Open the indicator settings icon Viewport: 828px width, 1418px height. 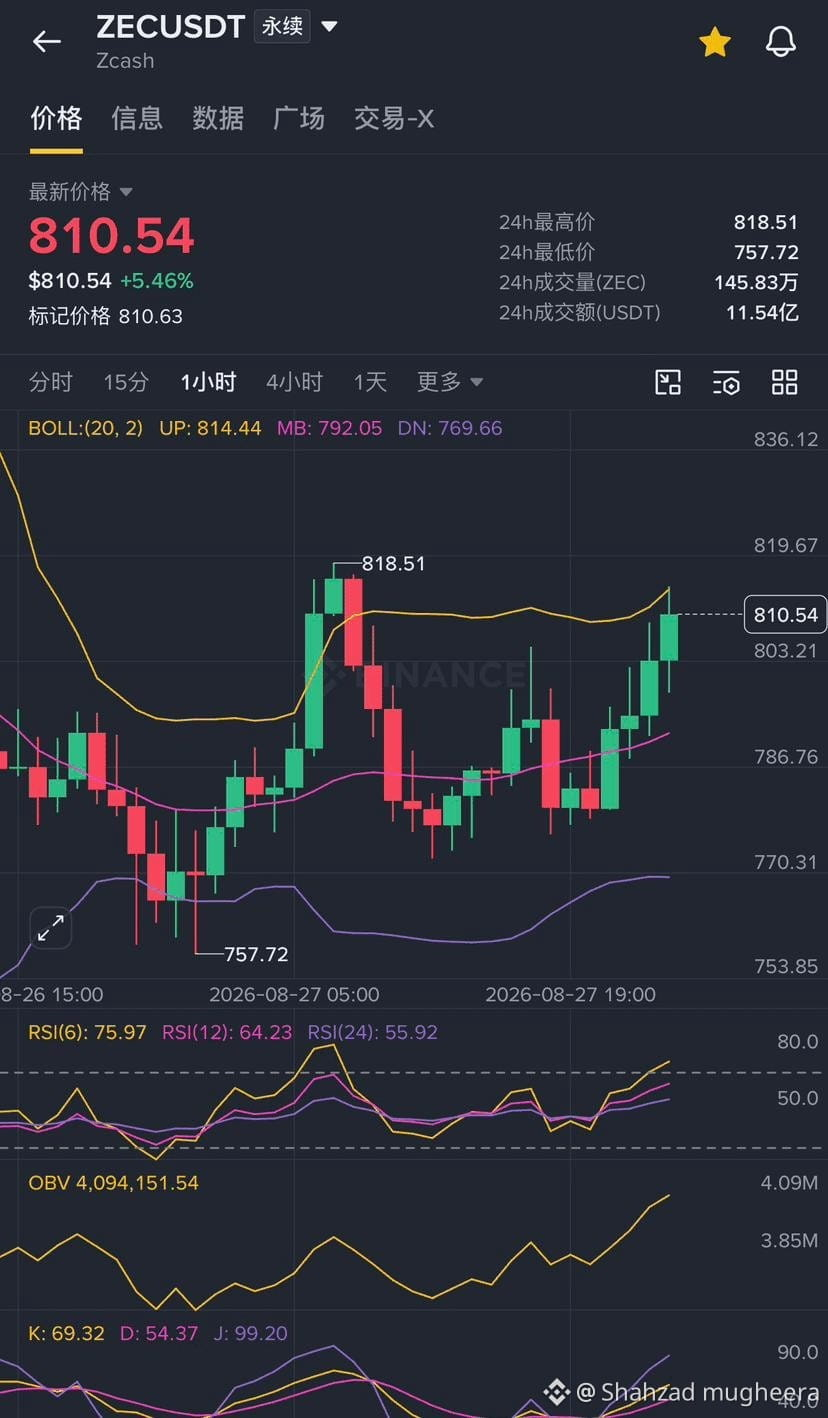726,382
